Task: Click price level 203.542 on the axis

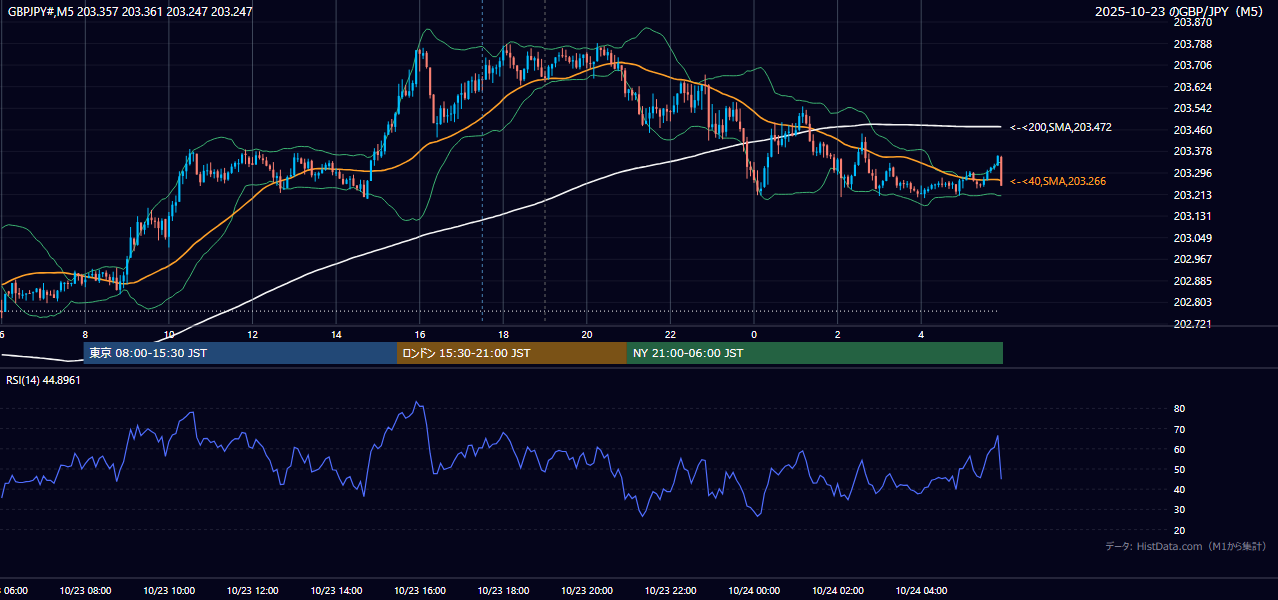Action: tap(1192, 108)
